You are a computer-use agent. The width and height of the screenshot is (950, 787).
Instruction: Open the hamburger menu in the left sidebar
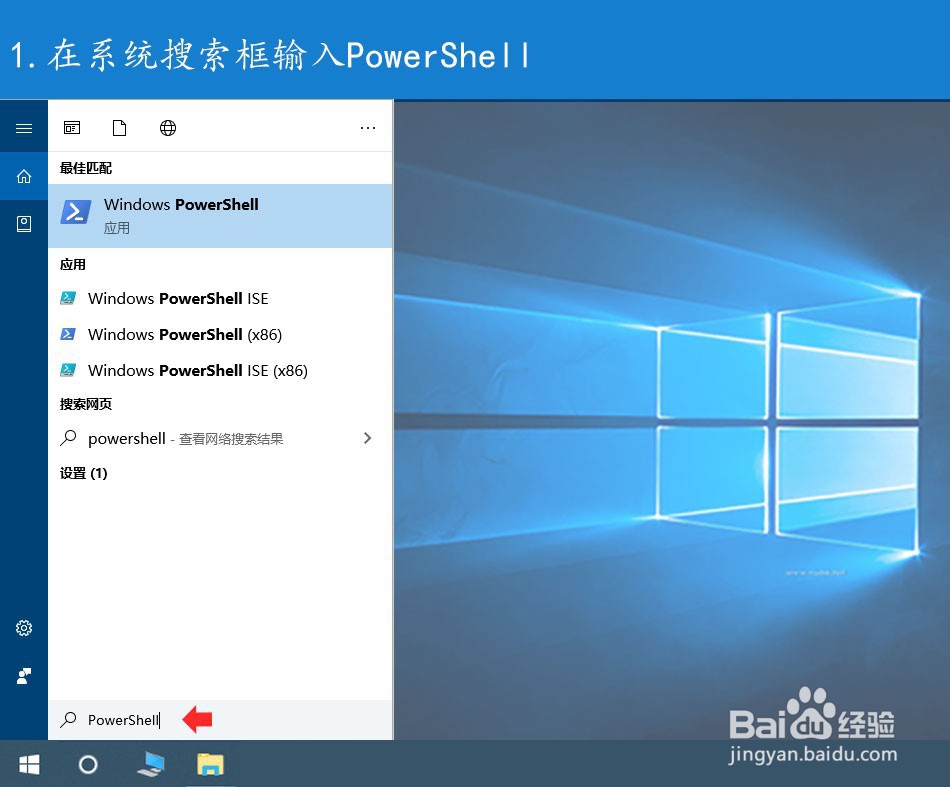24,128
